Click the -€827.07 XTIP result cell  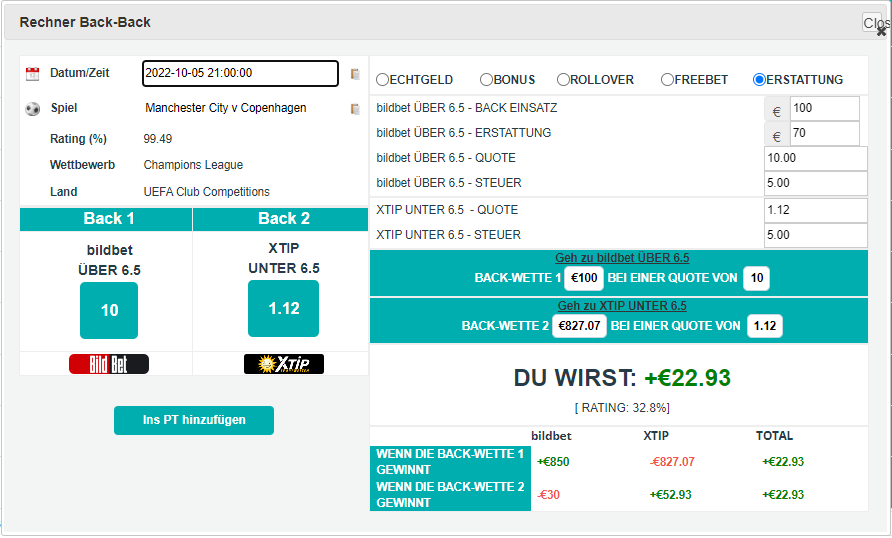tap(672, 462)
